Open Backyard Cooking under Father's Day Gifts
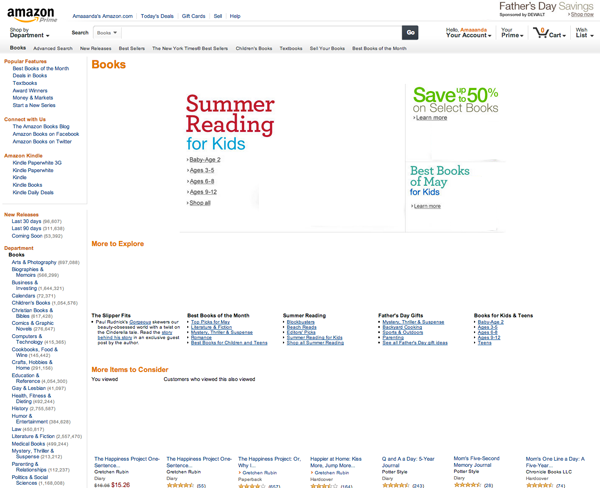This screenshot has width=600, height=488. pyautogui.click(x=402, y=327)
